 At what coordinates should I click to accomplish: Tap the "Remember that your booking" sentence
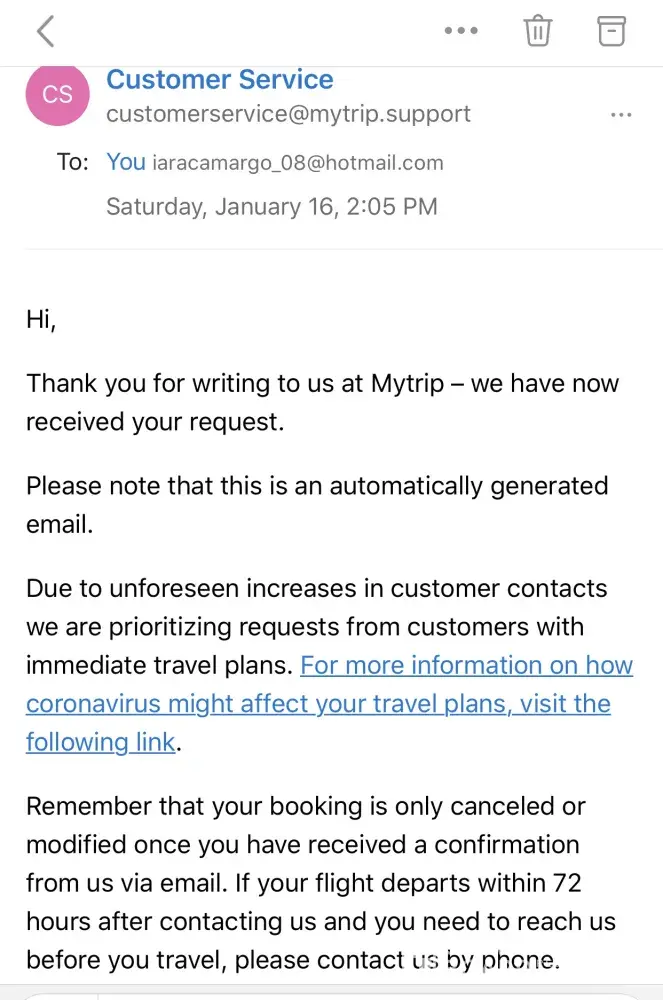305,806
